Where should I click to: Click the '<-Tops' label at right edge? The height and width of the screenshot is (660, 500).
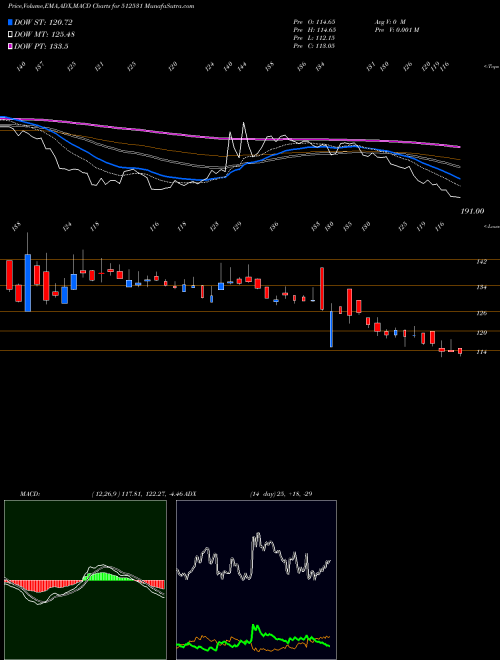(491, 67)
